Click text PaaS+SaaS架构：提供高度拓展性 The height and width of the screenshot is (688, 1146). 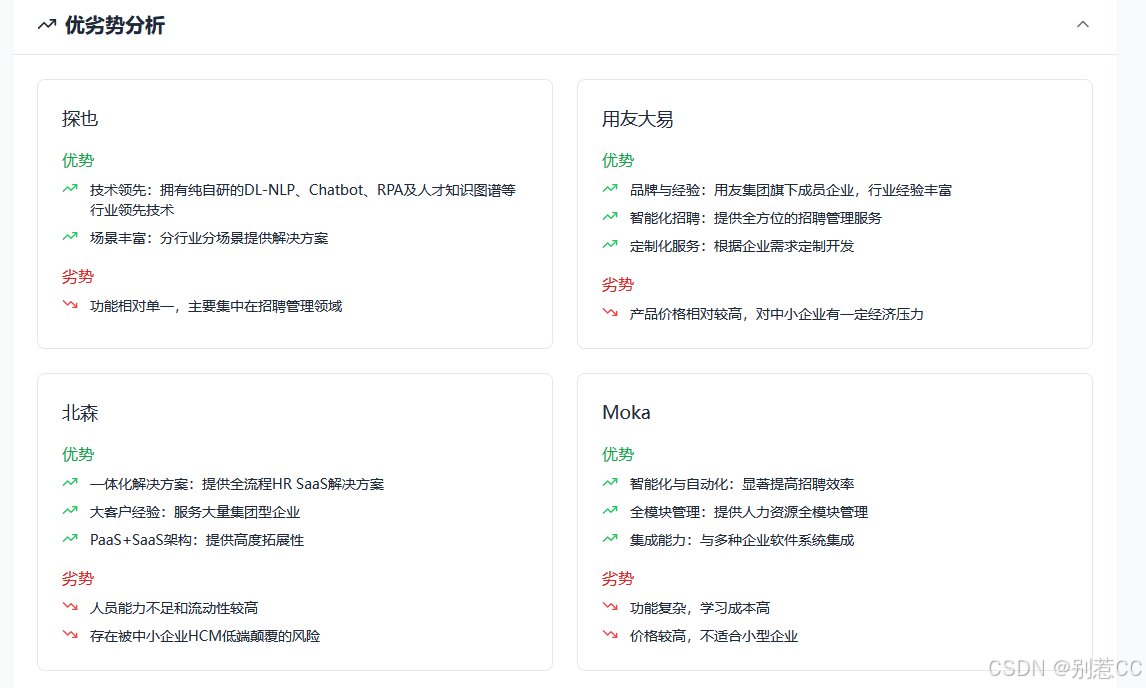click(x=197, y=540)
